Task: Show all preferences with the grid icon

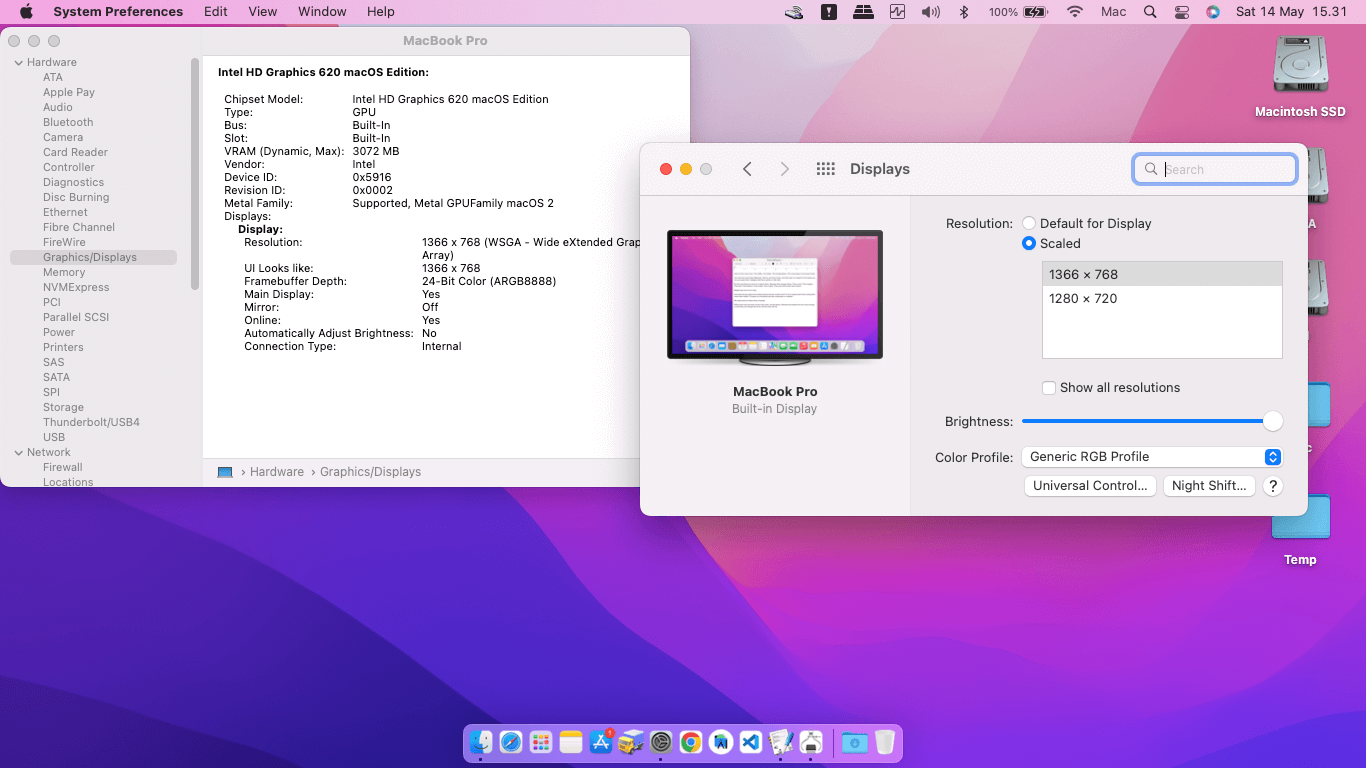Action: point(826,169)
